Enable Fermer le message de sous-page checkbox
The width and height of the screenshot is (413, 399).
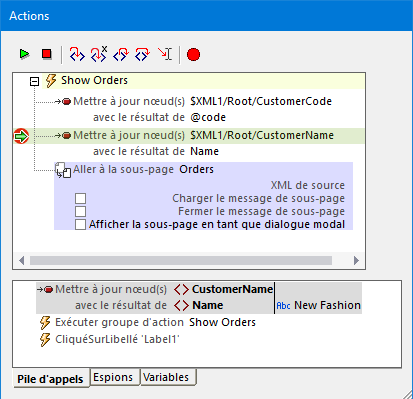coord(80,211)
